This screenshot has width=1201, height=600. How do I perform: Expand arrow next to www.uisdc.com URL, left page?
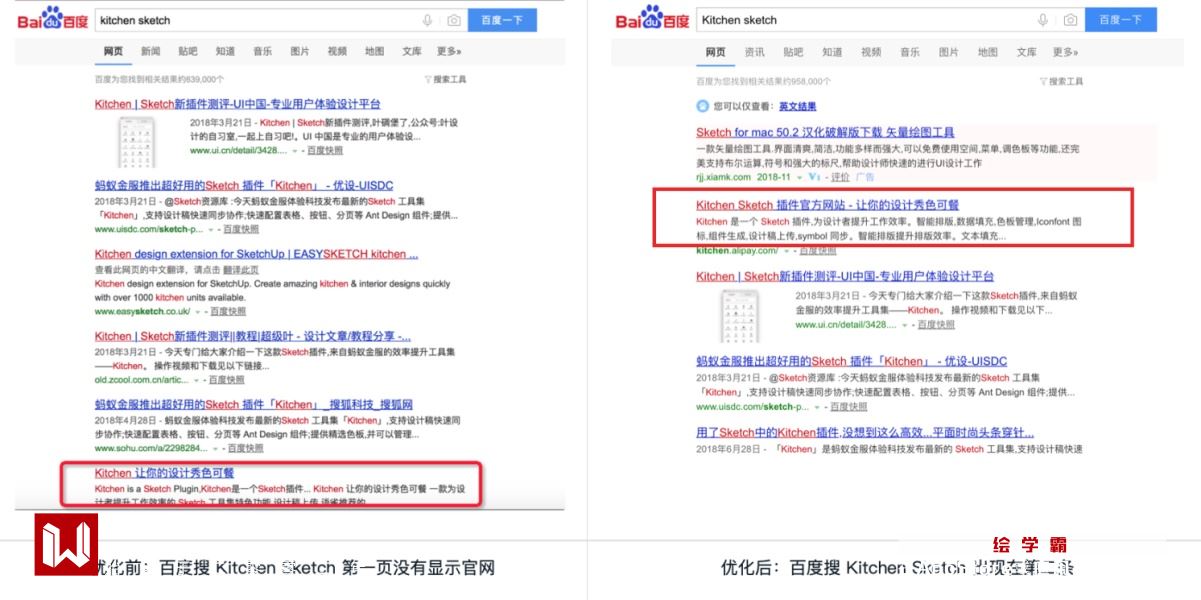pos(211,229)
